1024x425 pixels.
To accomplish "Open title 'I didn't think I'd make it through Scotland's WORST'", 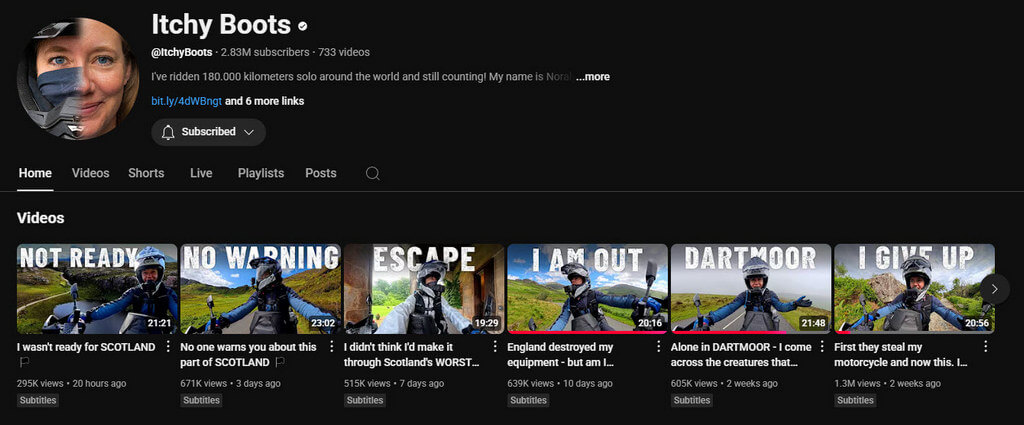I will coord(412,354).
